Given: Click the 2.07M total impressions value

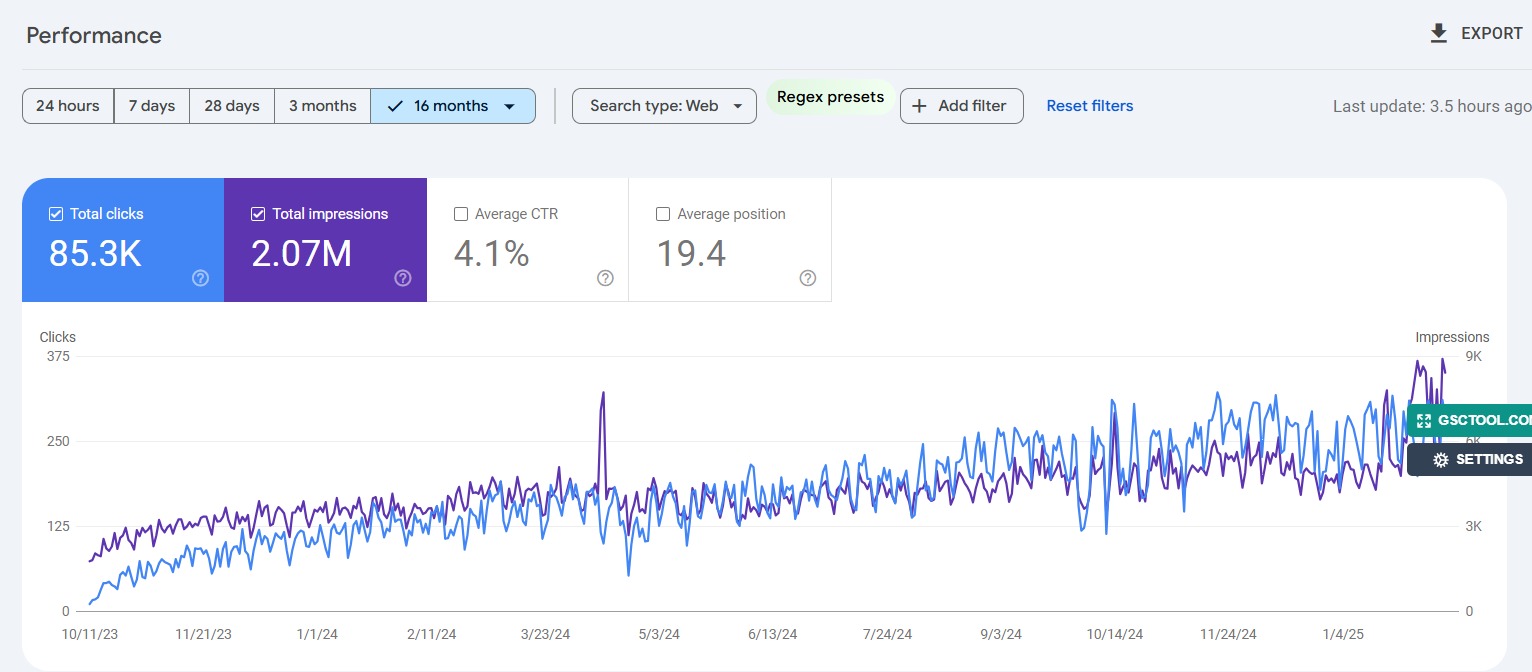Looking at the screenshot, I should pos(301,254).
